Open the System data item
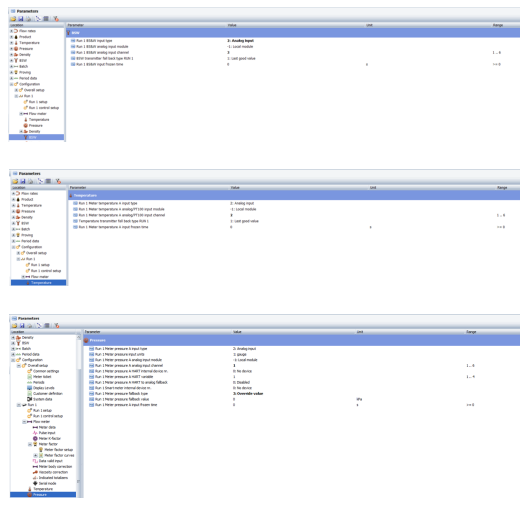The height and width of the screenshot is (509, 532). coord(42,399)
